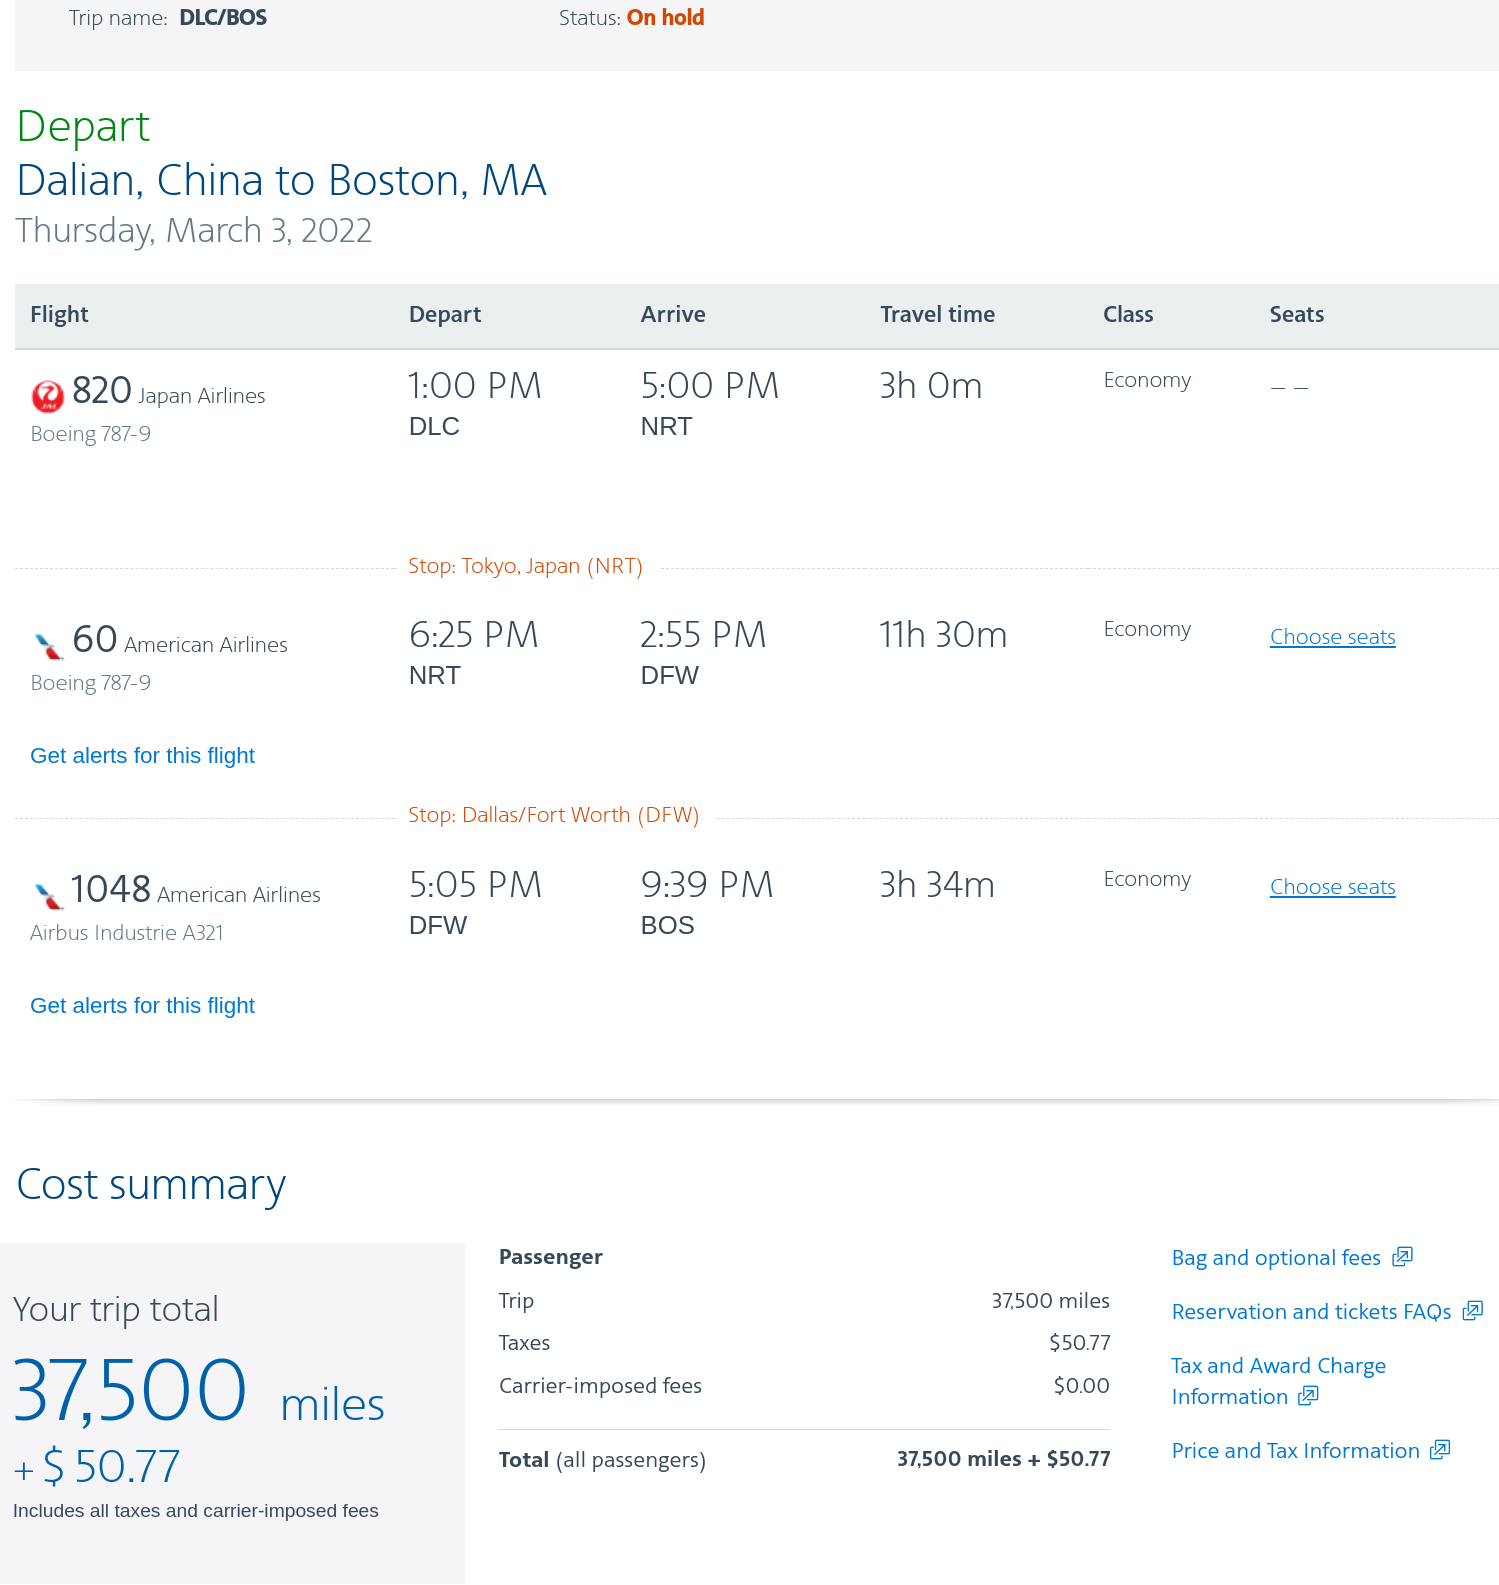Click Airbus Industrie A321 aircraft text
The width and height of the screenshot is (1499, 1585).
pos(127,933)
